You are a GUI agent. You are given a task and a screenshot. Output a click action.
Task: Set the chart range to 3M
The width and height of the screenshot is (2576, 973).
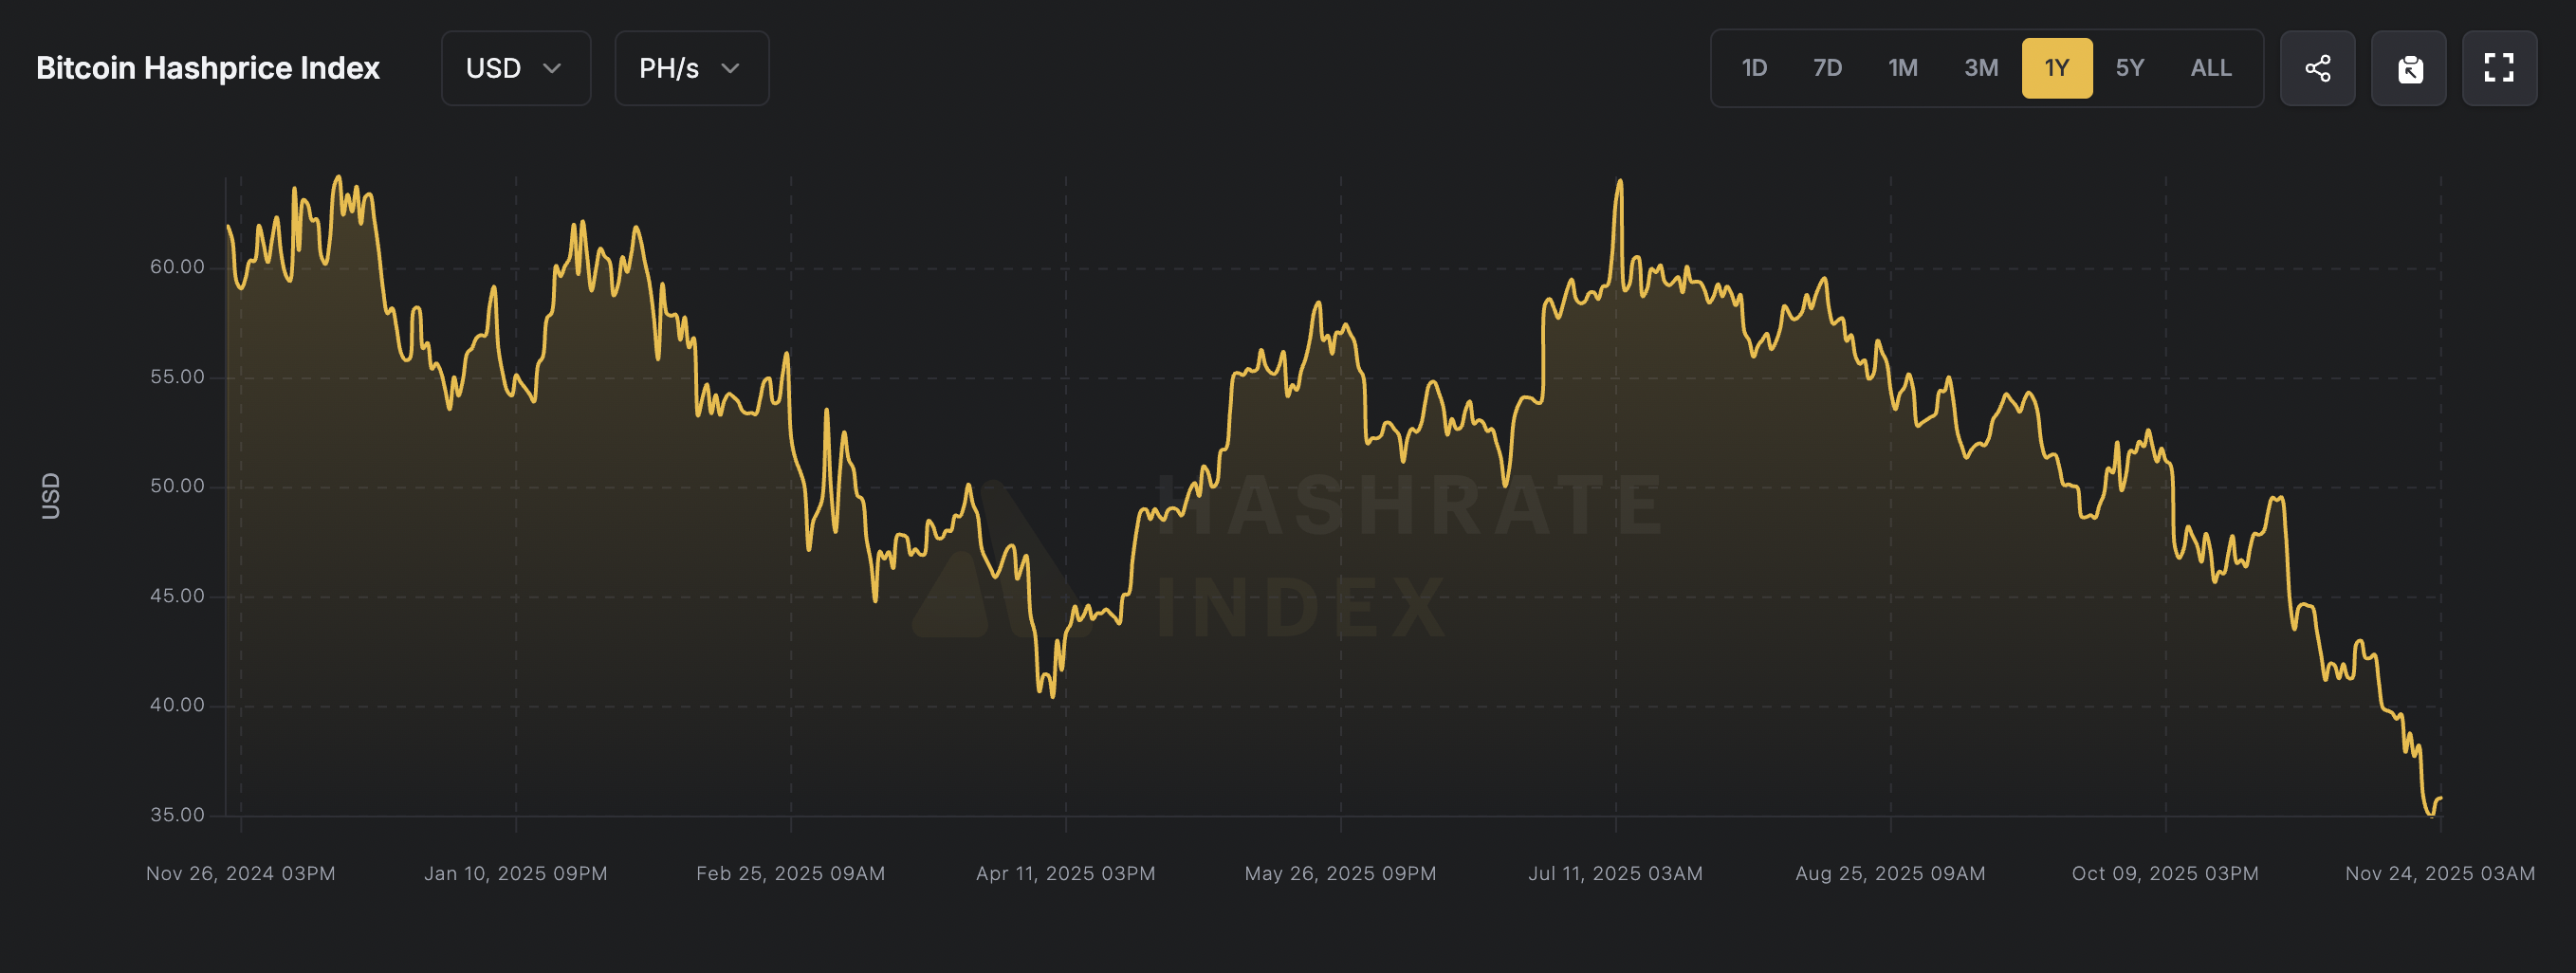[1980, 68]
